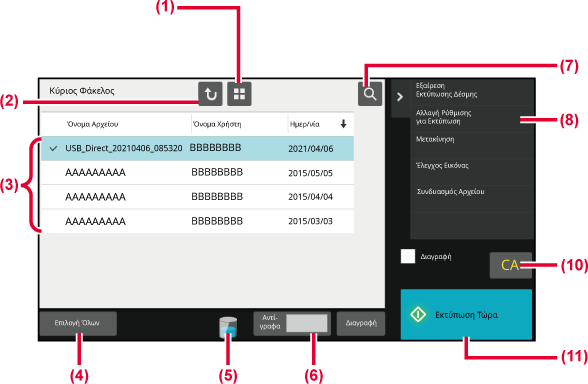Screen dimensions: 588x384
Task: Click the green start diamond icon
Action: [x=418, y=314]
